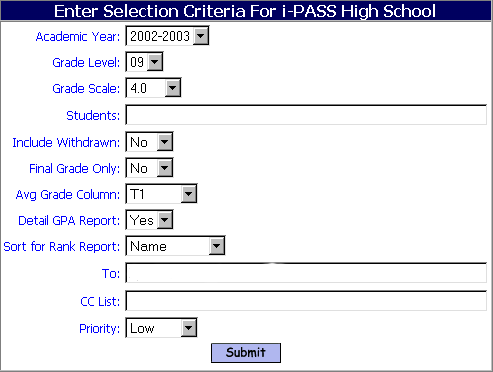Viewport: 493px width, 372px height.
Task: Click the CC List input field
Action: click(306, 301)
